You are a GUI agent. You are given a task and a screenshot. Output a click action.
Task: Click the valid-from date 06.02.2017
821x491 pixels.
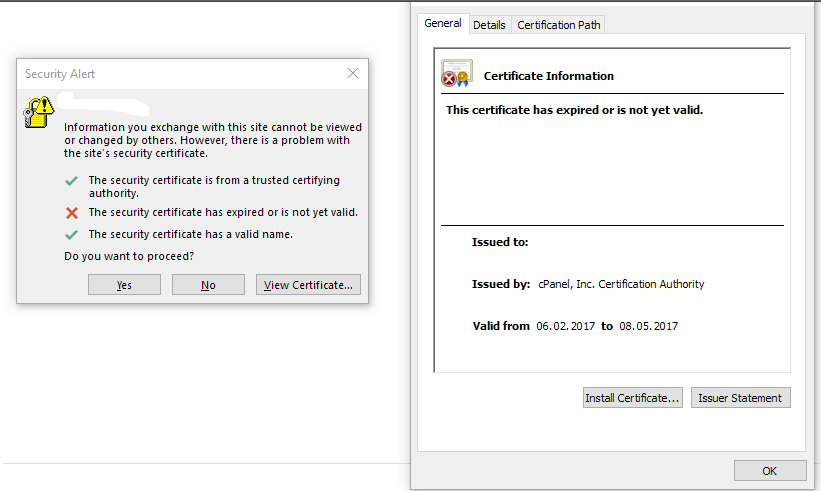pyautogui.click(x=565, y=326)
